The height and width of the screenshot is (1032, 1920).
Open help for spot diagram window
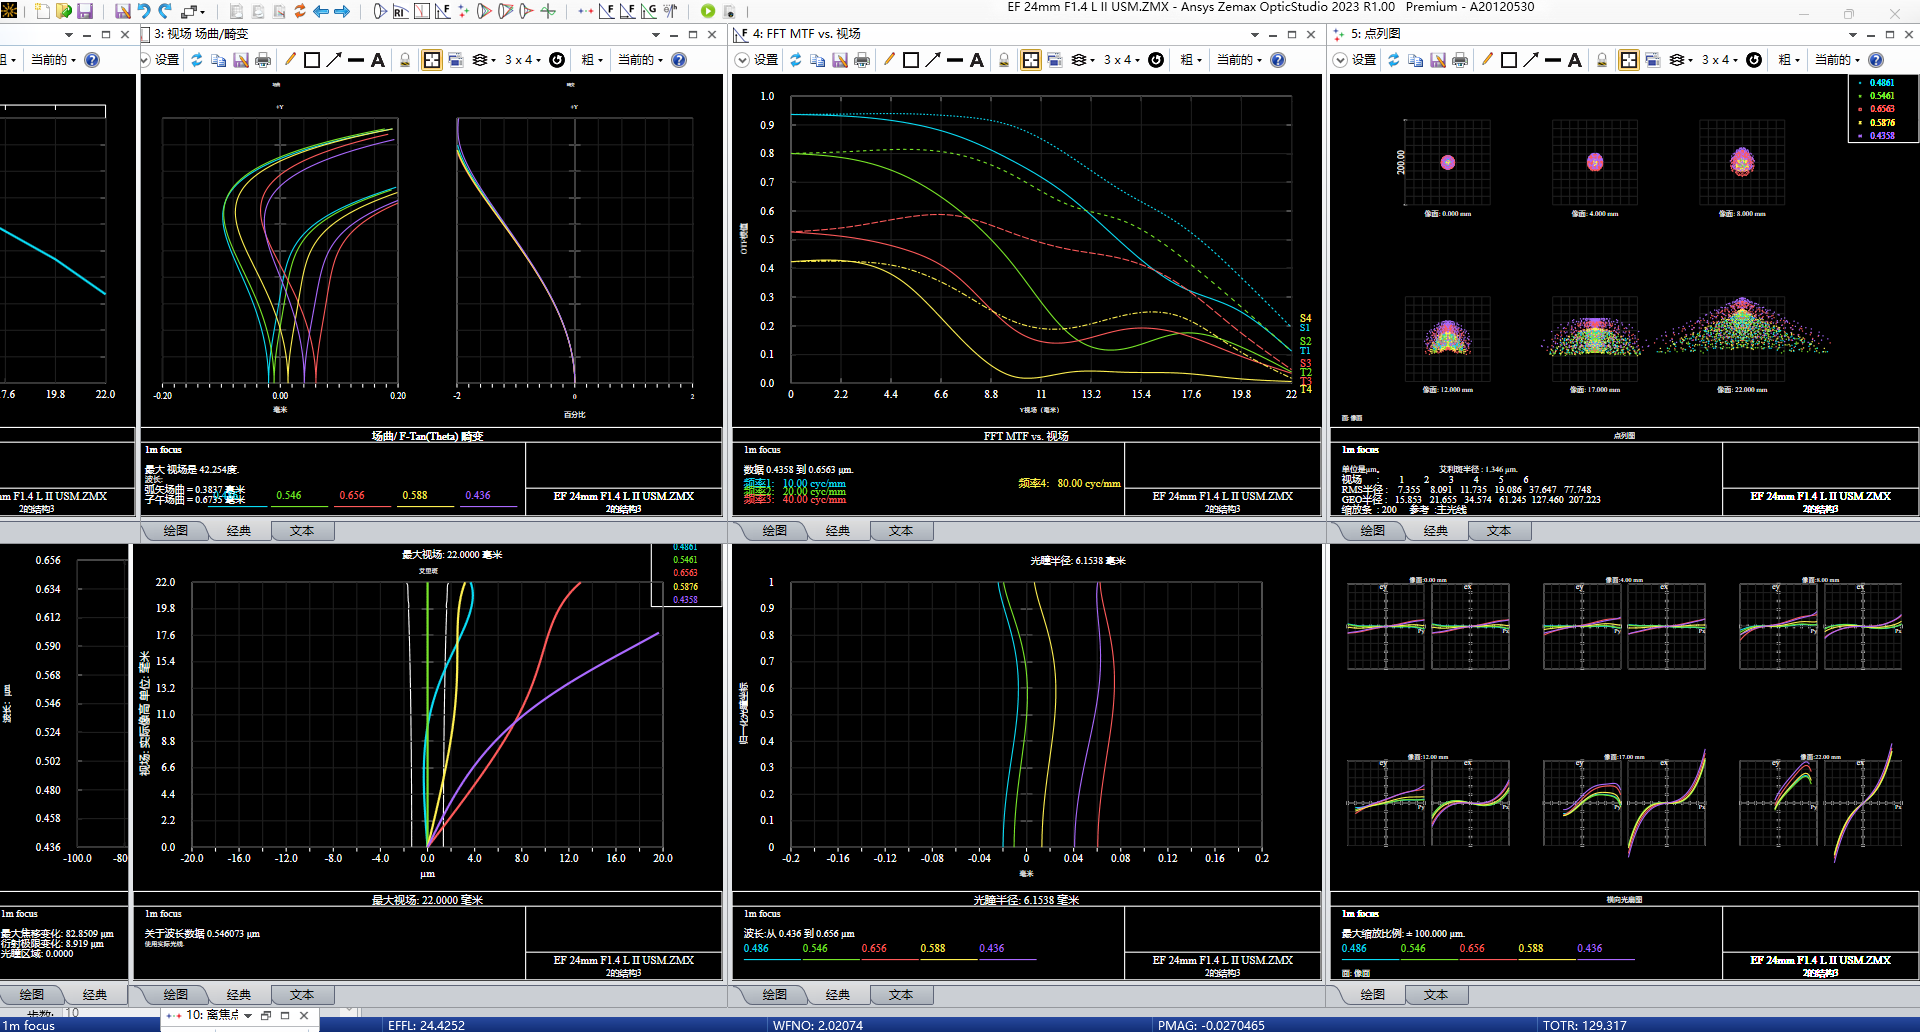point(1876,60)
